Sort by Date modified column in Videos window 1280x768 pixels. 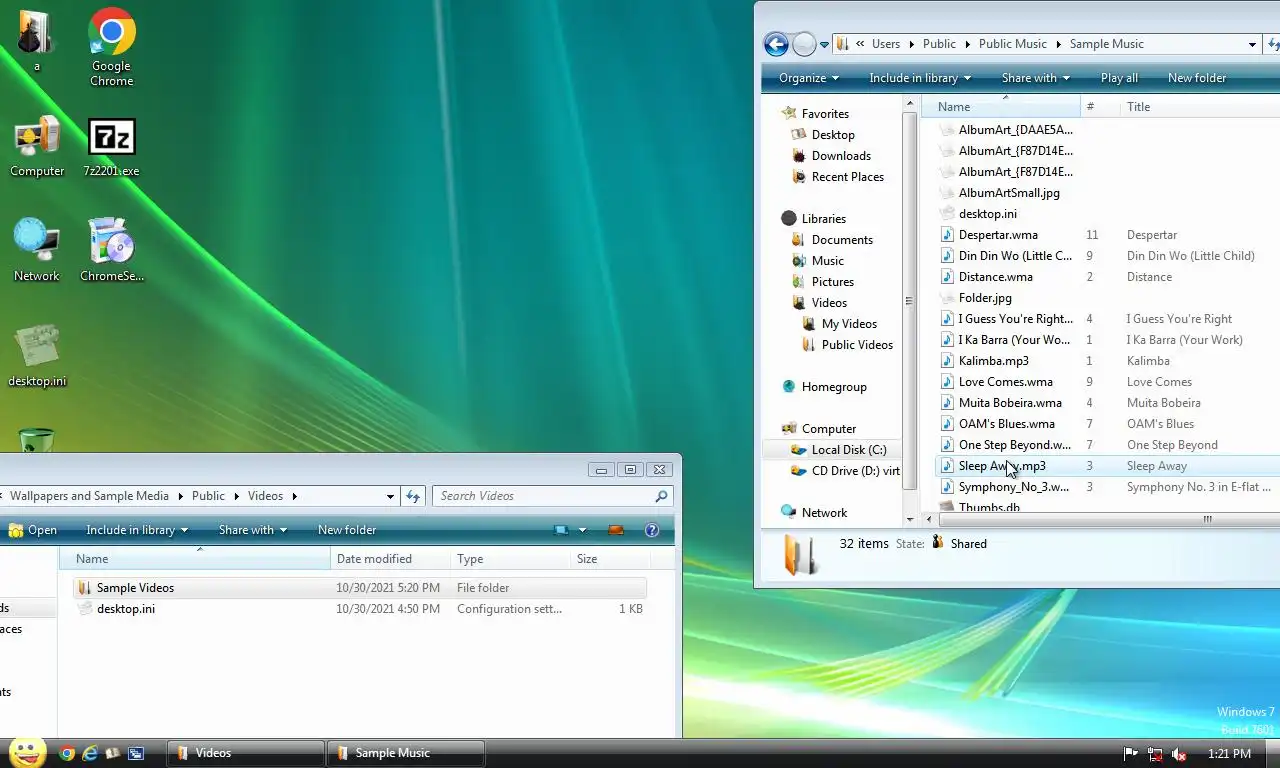tap(390, 559)
